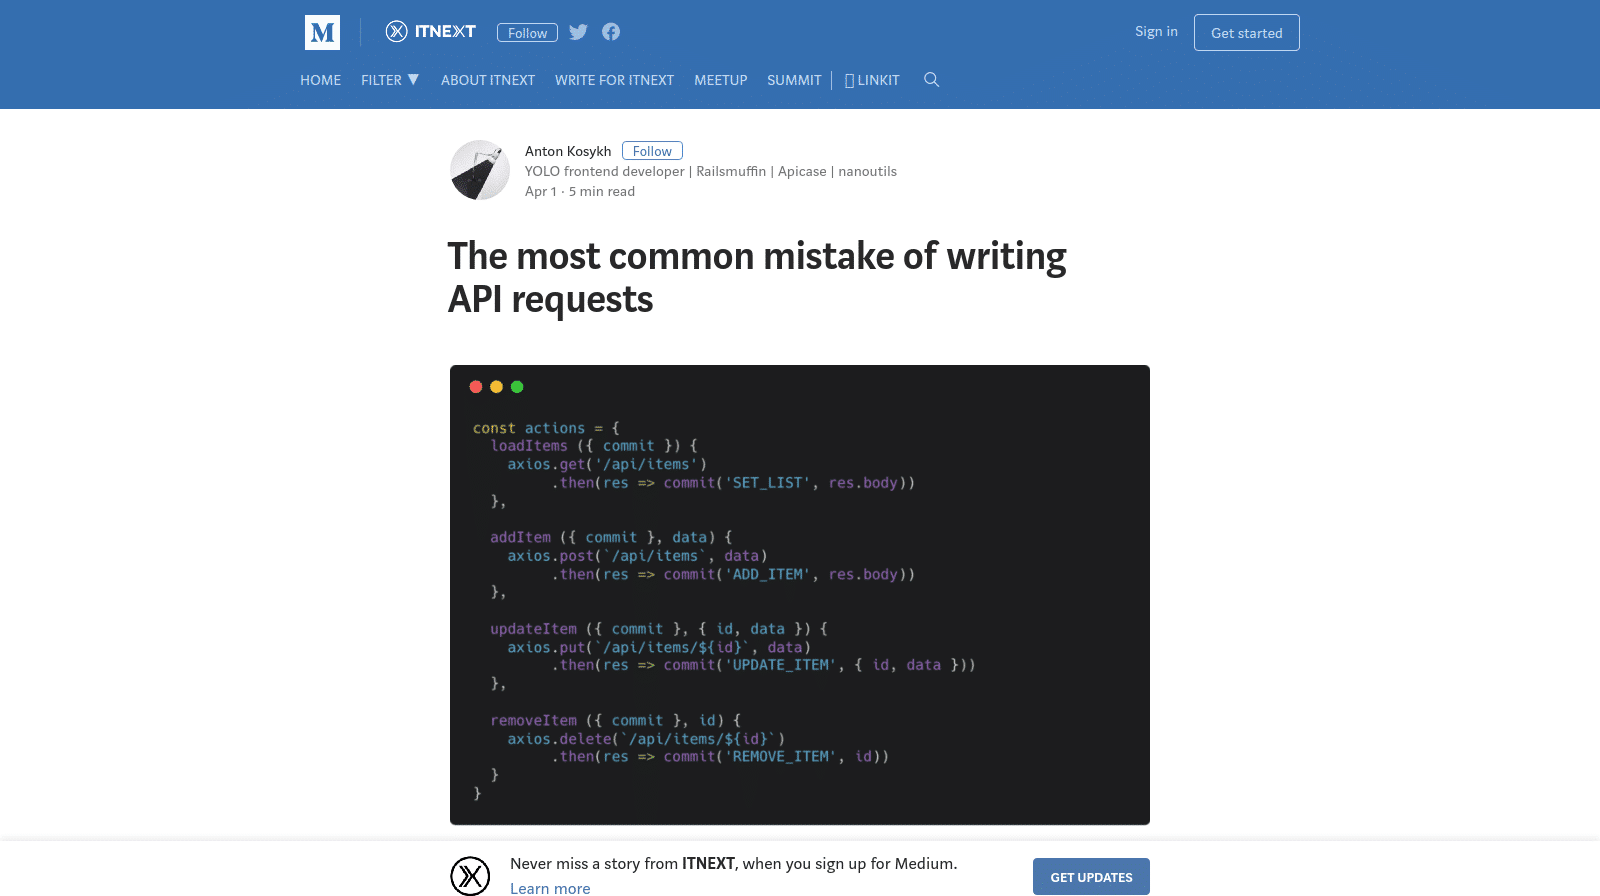1600x896 pixels.
Task: Open ITNEXT's Facebook page icon
Action: pos(611,32)
